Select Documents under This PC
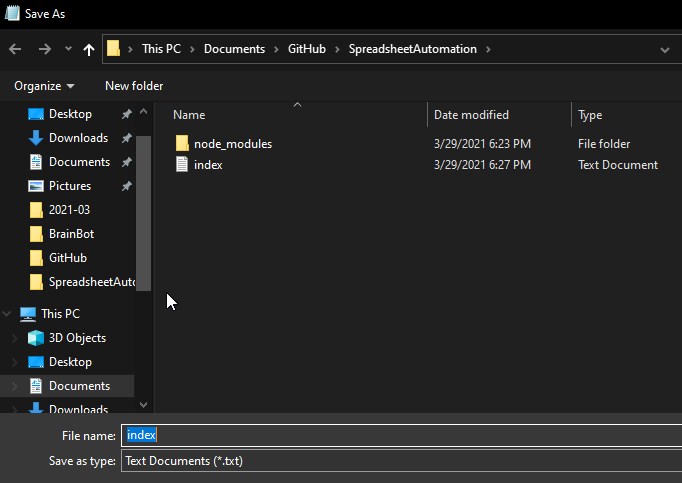Image resolution: width=682 pixels, height=483 pixels. [79, 386]
